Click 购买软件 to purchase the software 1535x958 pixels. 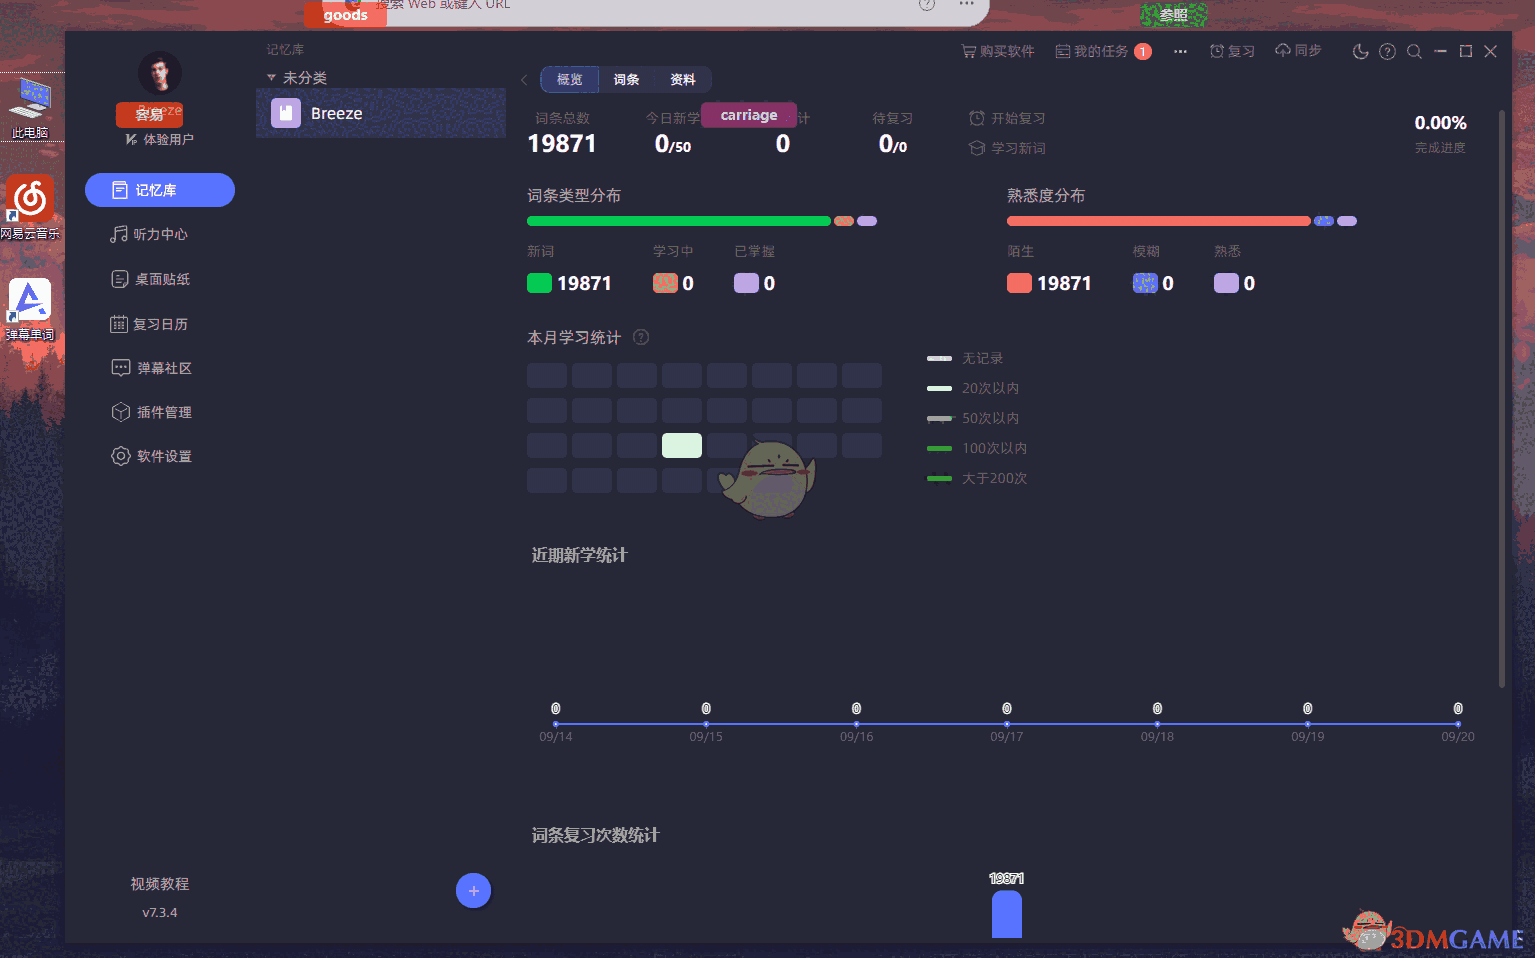997,50
